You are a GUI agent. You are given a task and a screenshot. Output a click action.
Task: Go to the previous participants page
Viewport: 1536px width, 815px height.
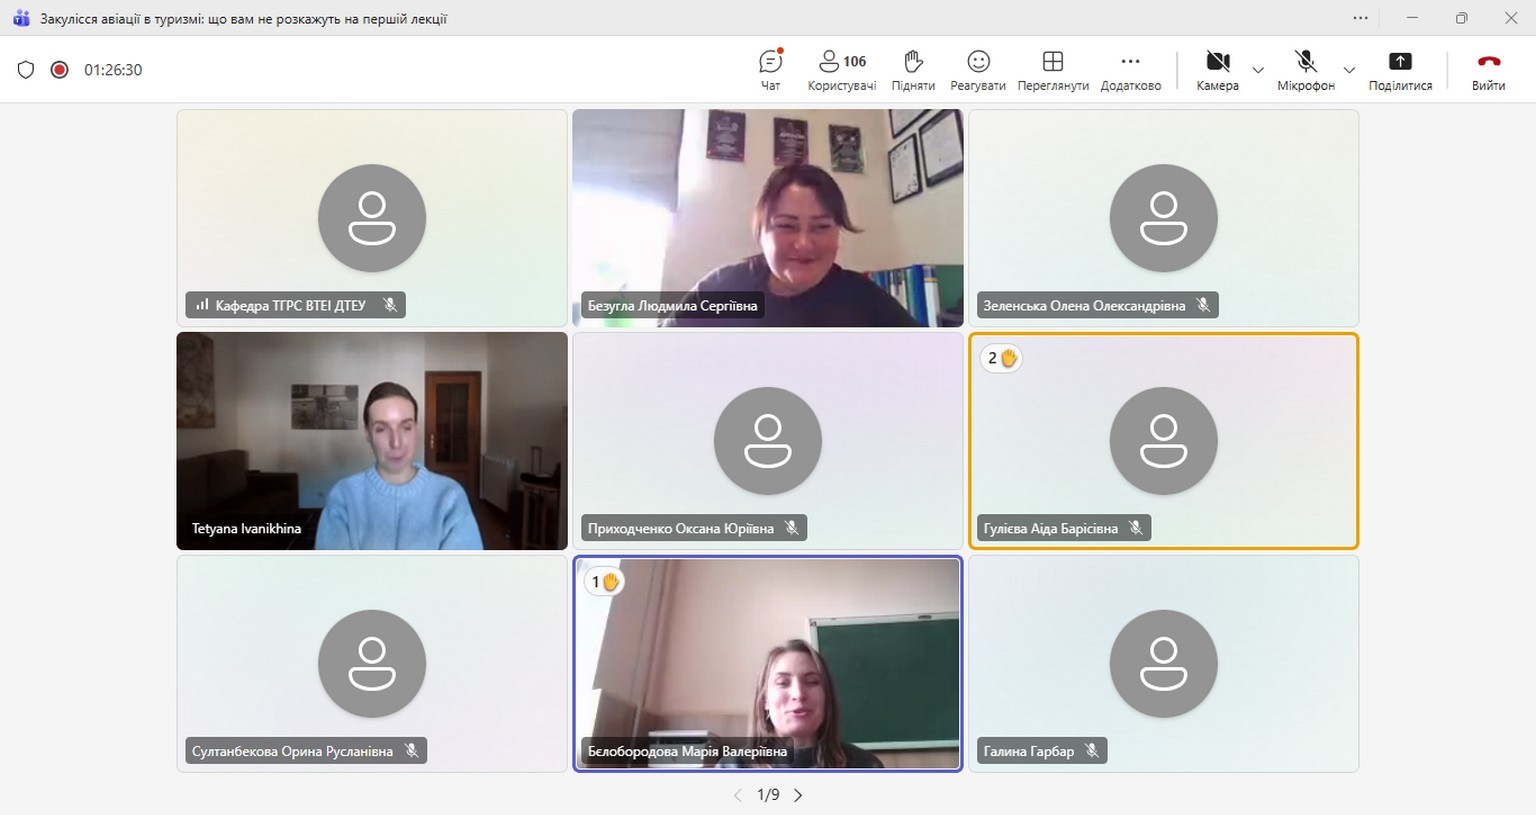(738, 795)
